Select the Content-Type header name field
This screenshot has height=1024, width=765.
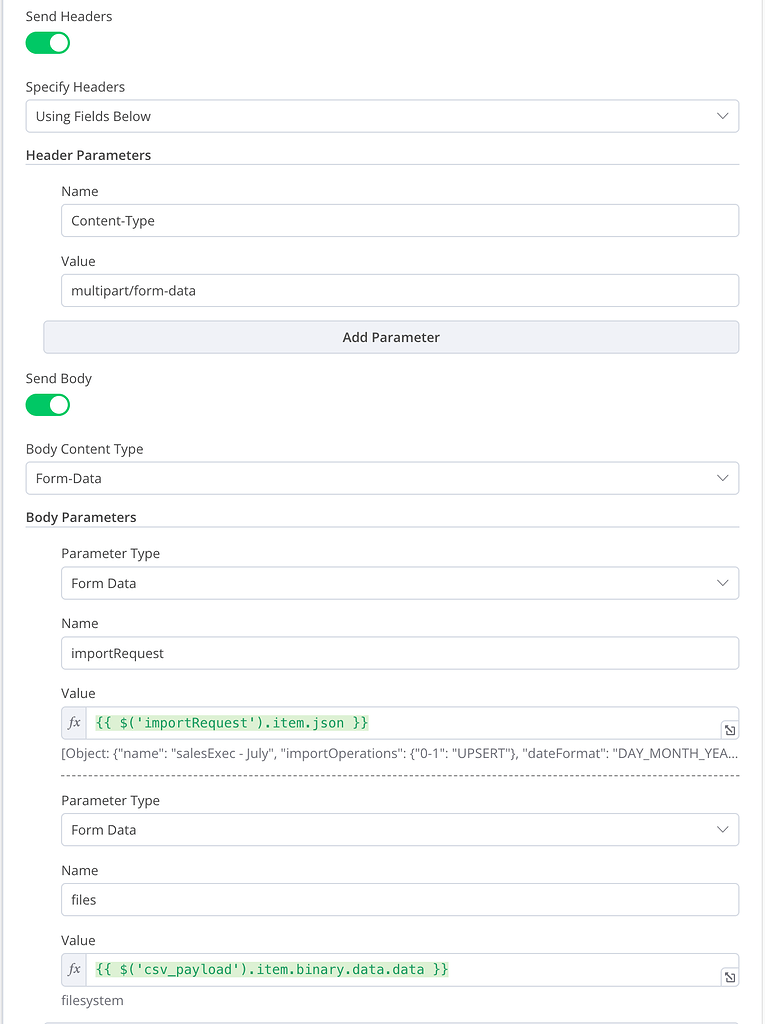point(400,220)
